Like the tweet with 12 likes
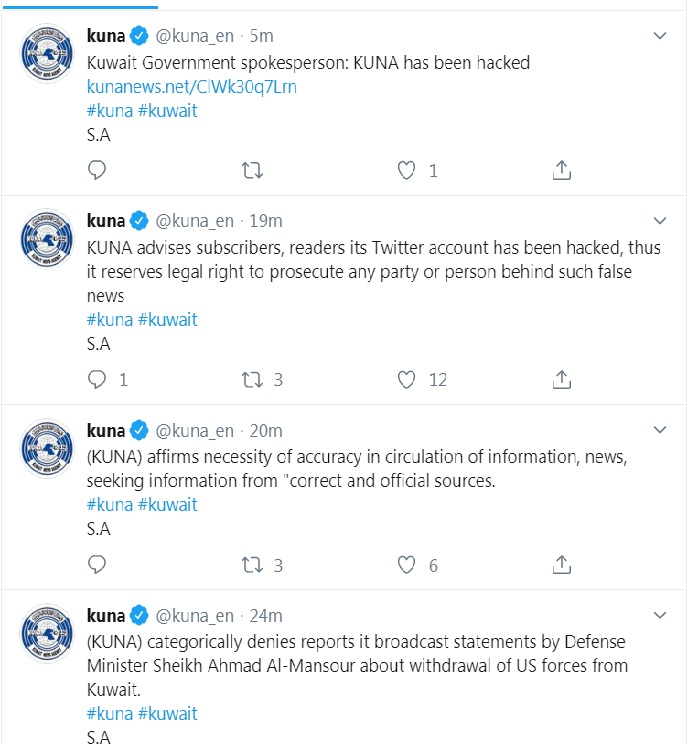 (406, 379)
